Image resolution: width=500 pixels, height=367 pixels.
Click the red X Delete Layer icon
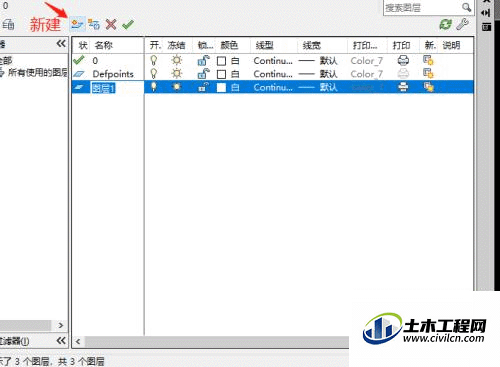pos(111,24)
